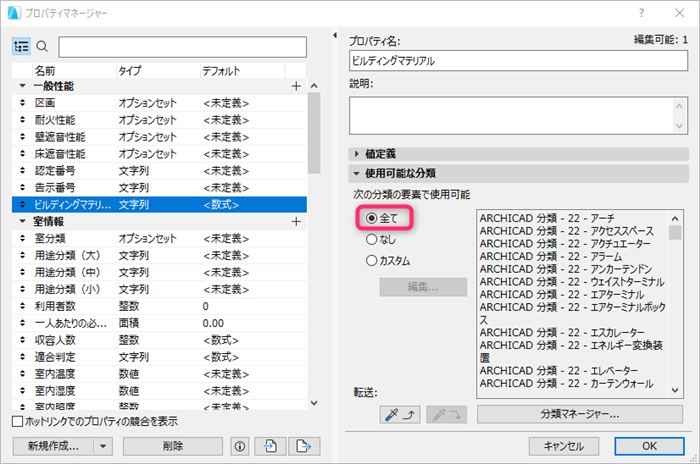Toggle the tree view icon
Viewport: 700px width, 464px height.
(21, 46)
